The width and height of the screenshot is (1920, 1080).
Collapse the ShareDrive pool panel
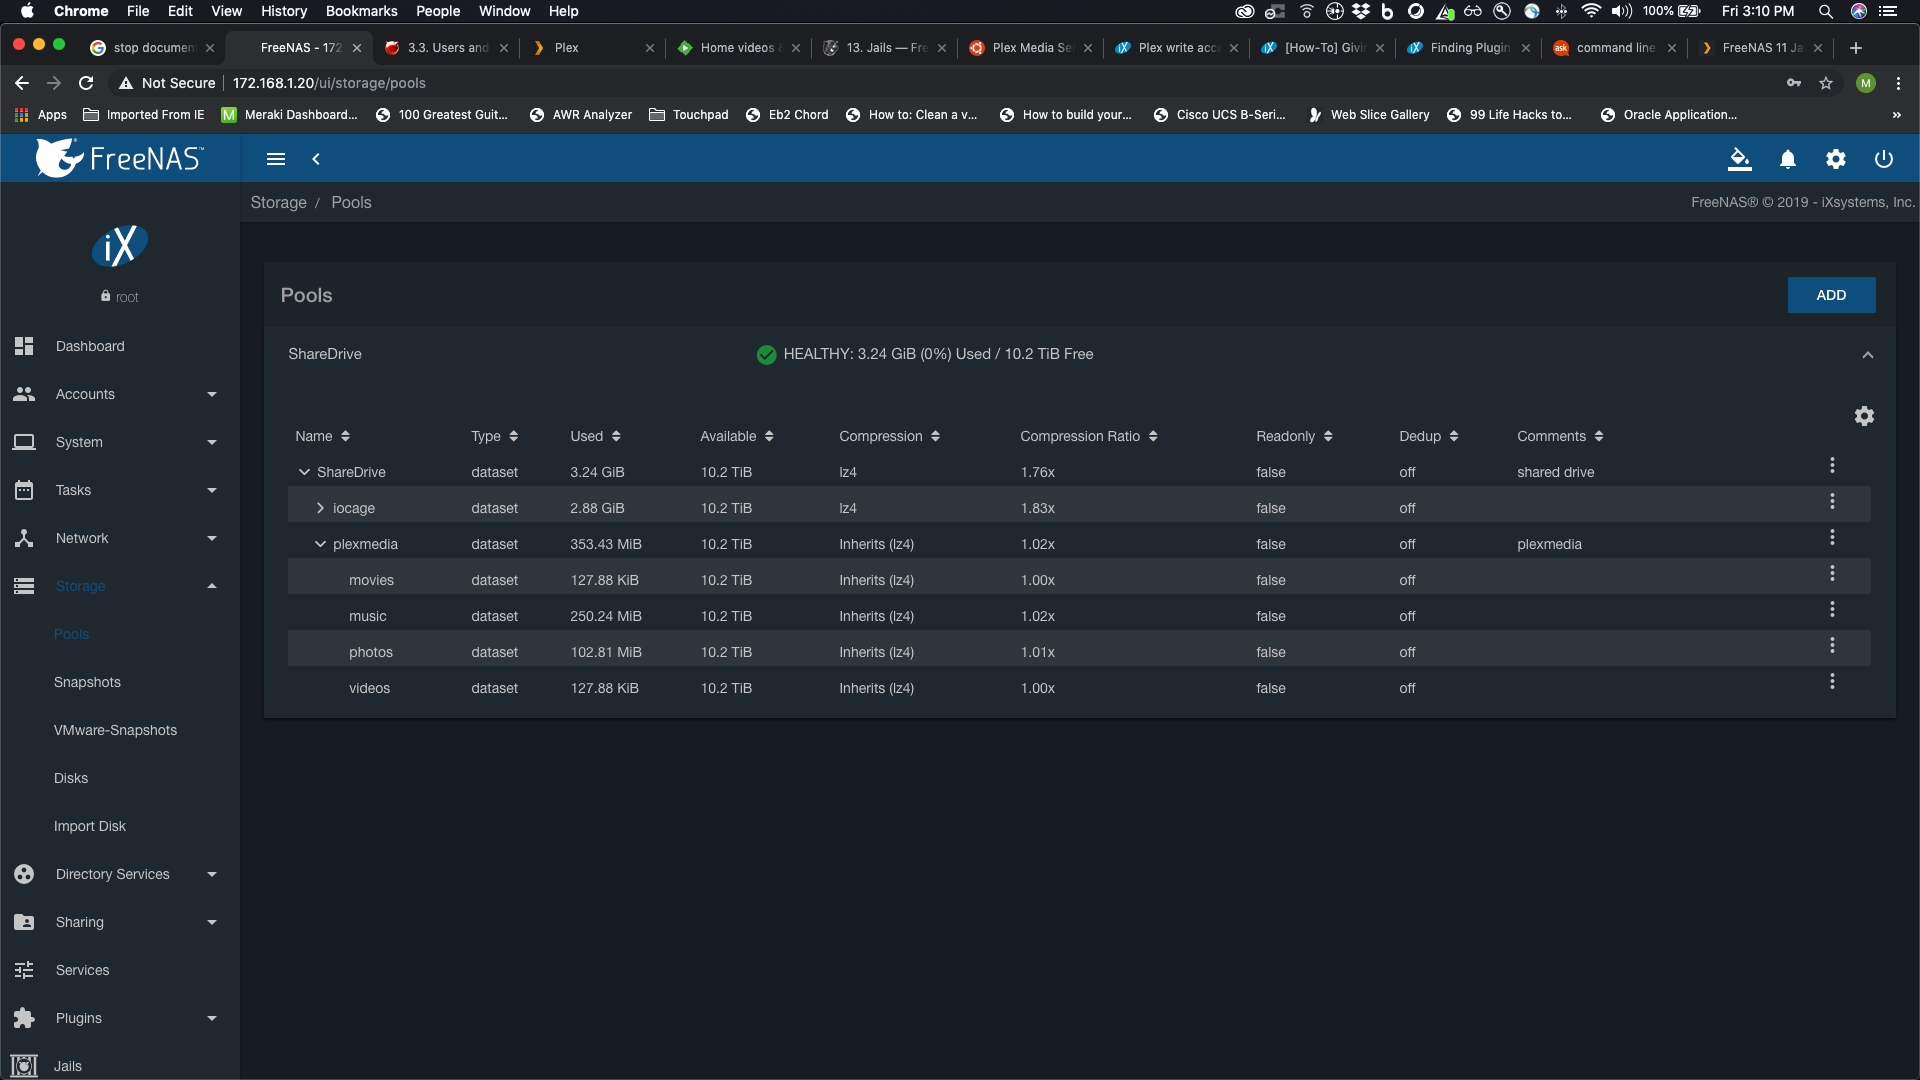click(x=1867, y=355)
